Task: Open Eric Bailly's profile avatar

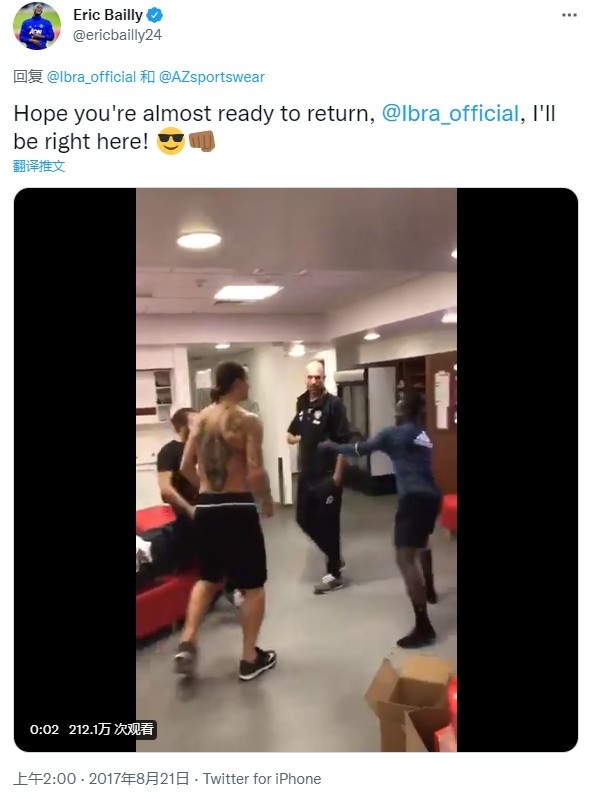Action: coord(37,25)
